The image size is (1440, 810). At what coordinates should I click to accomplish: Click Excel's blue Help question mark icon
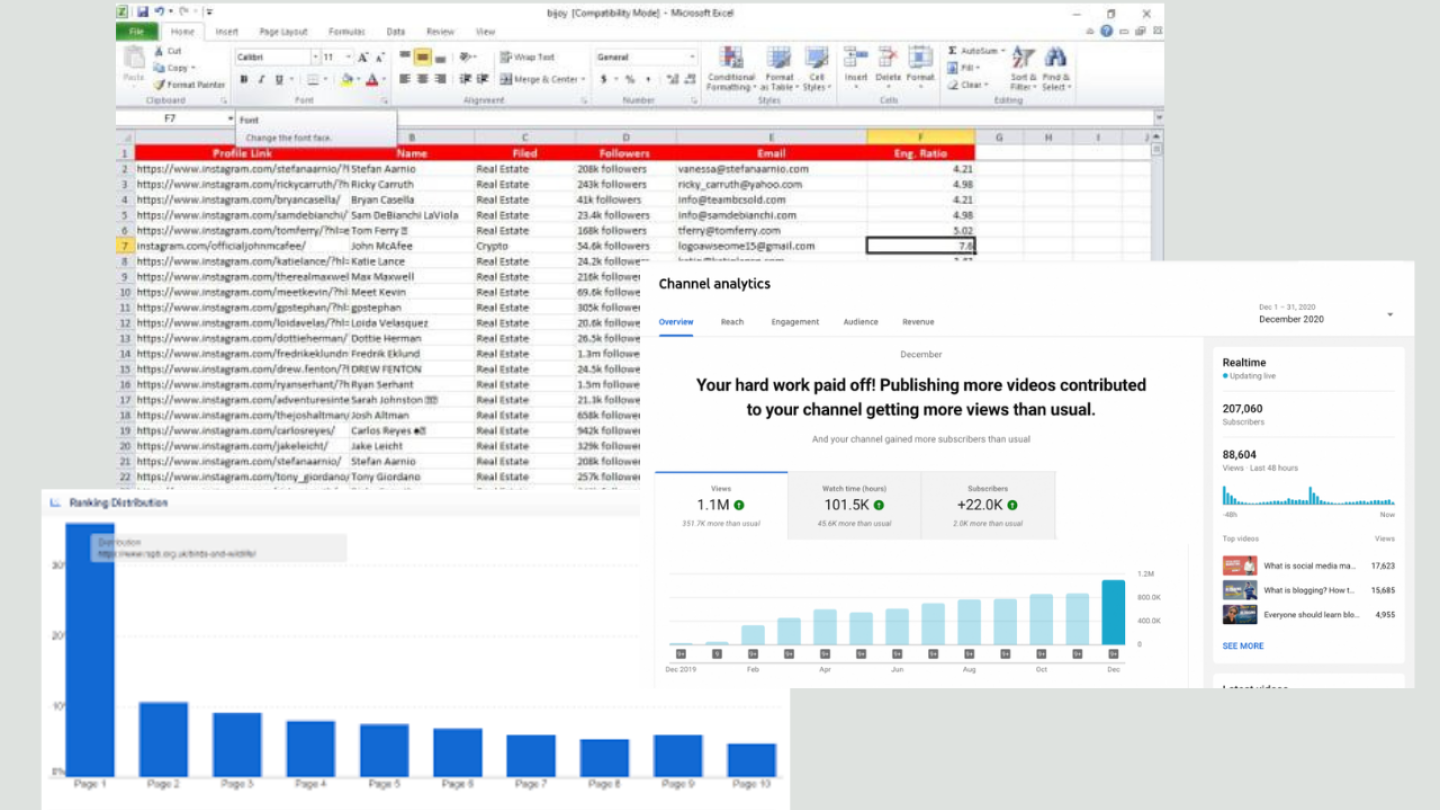(x=1107, y=31)
